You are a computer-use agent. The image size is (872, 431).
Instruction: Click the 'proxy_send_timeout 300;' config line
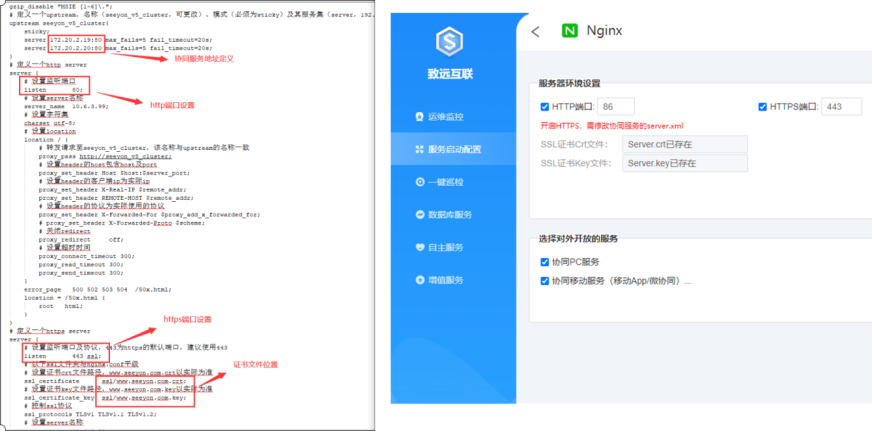click(x=81, y=273)
